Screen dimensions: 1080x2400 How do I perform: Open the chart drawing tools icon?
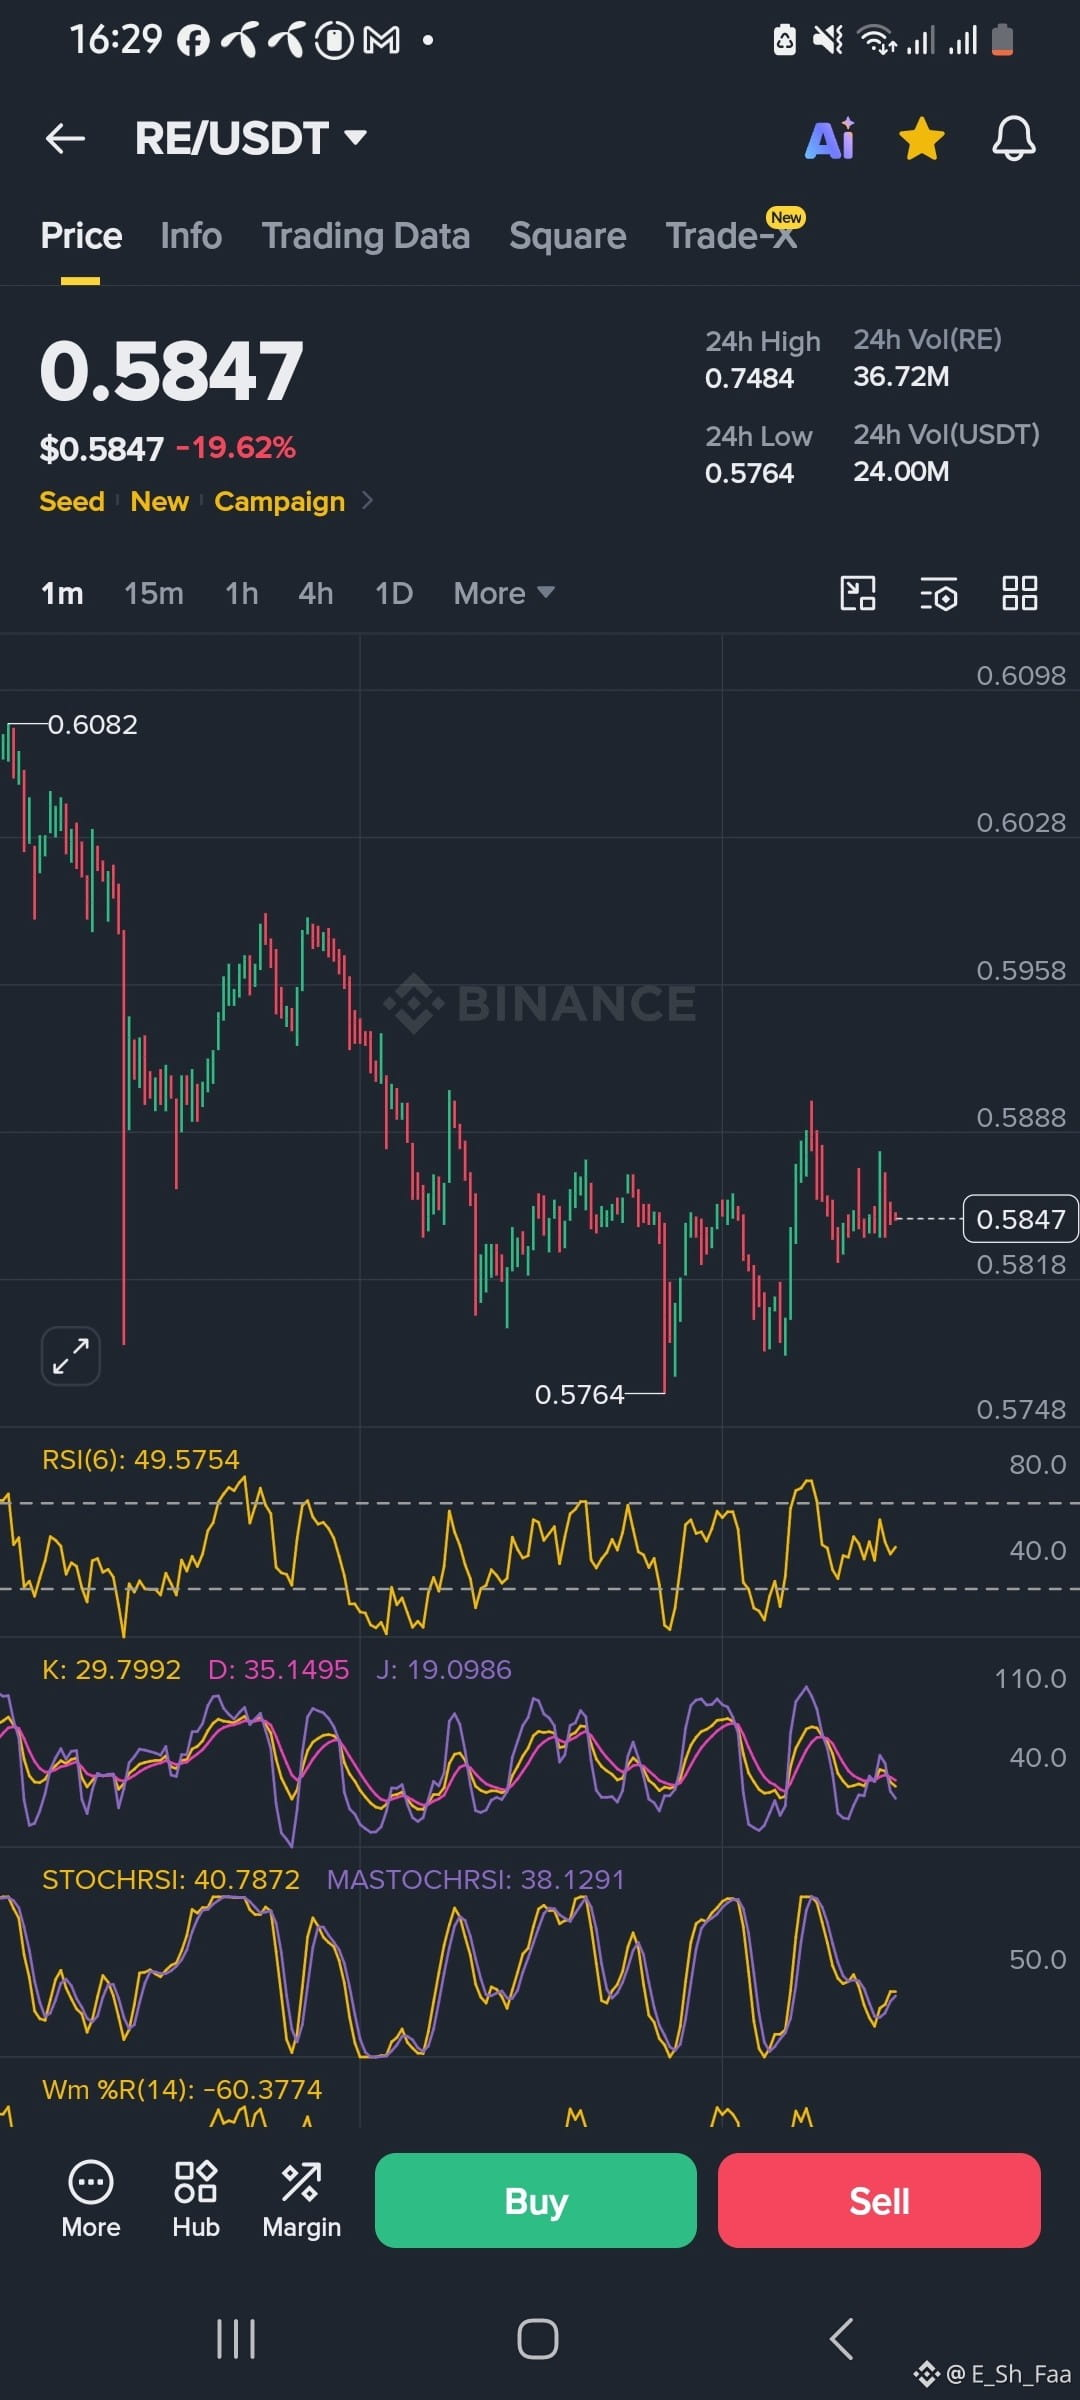point(858,593)
